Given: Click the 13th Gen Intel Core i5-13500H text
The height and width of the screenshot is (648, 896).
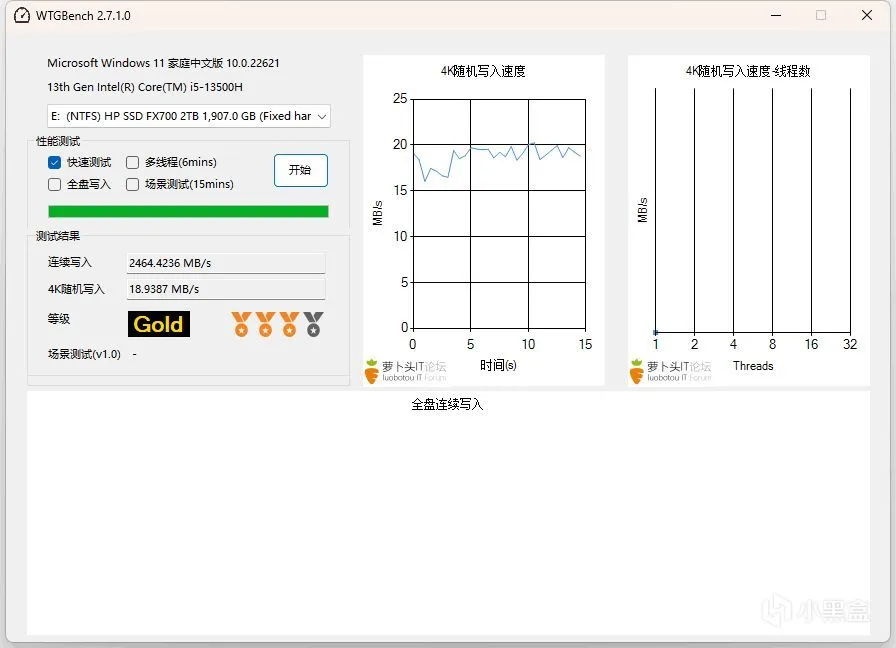Looking at the screenshot, I should [x=145, y=87].
